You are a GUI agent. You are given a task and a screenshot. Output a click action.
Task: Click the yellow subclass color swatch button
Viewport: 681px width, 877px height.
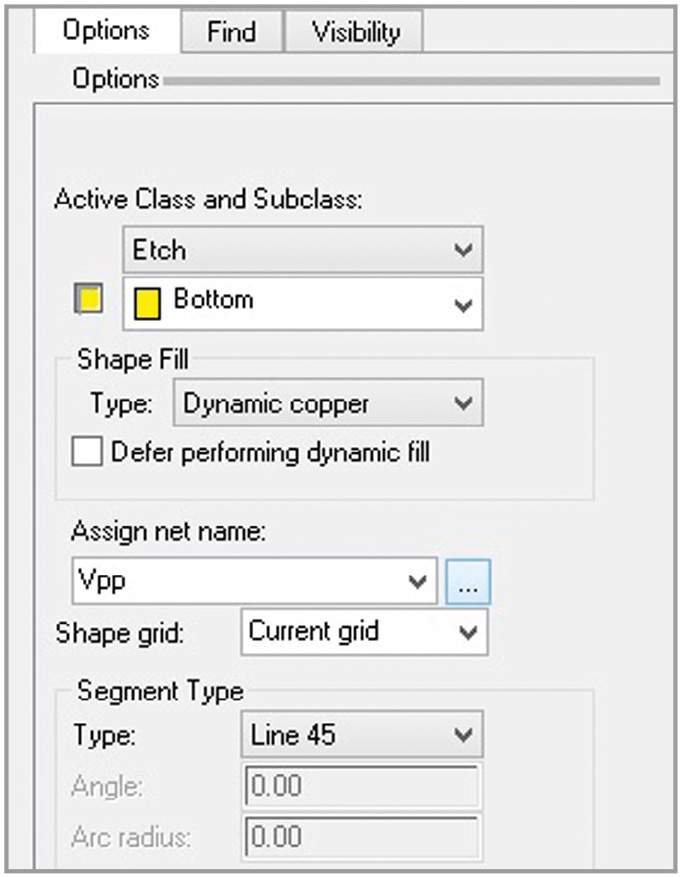click(x=90, y=300)
